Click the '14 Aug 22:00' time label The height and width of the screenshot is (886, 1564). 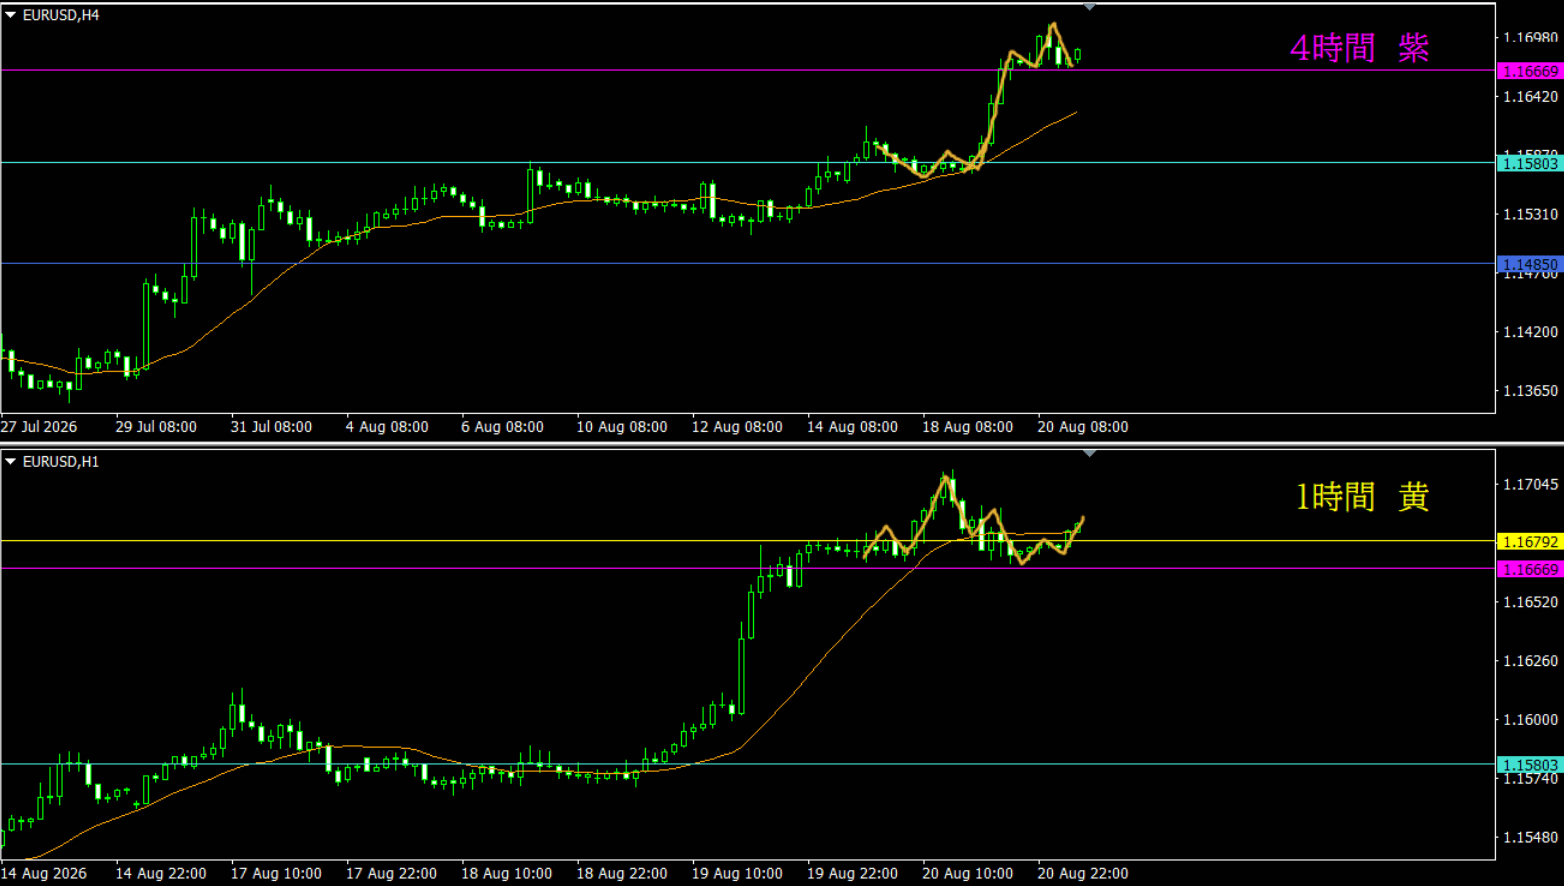pyautogui.click(x=161, y=874)
